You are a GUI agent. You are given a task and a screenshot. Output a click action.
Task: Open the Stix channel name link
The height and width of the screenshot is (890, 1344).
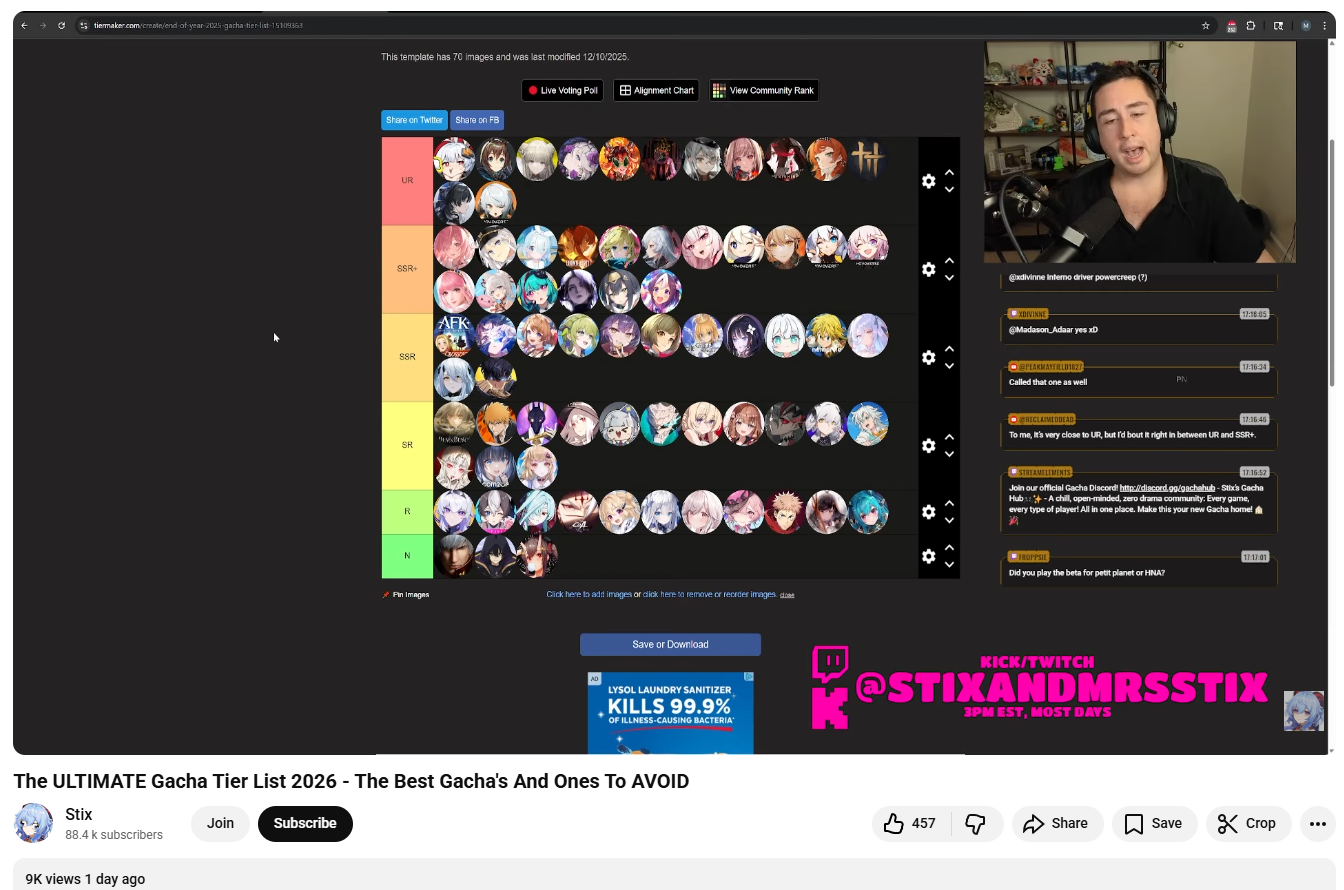tap(79, 815)
